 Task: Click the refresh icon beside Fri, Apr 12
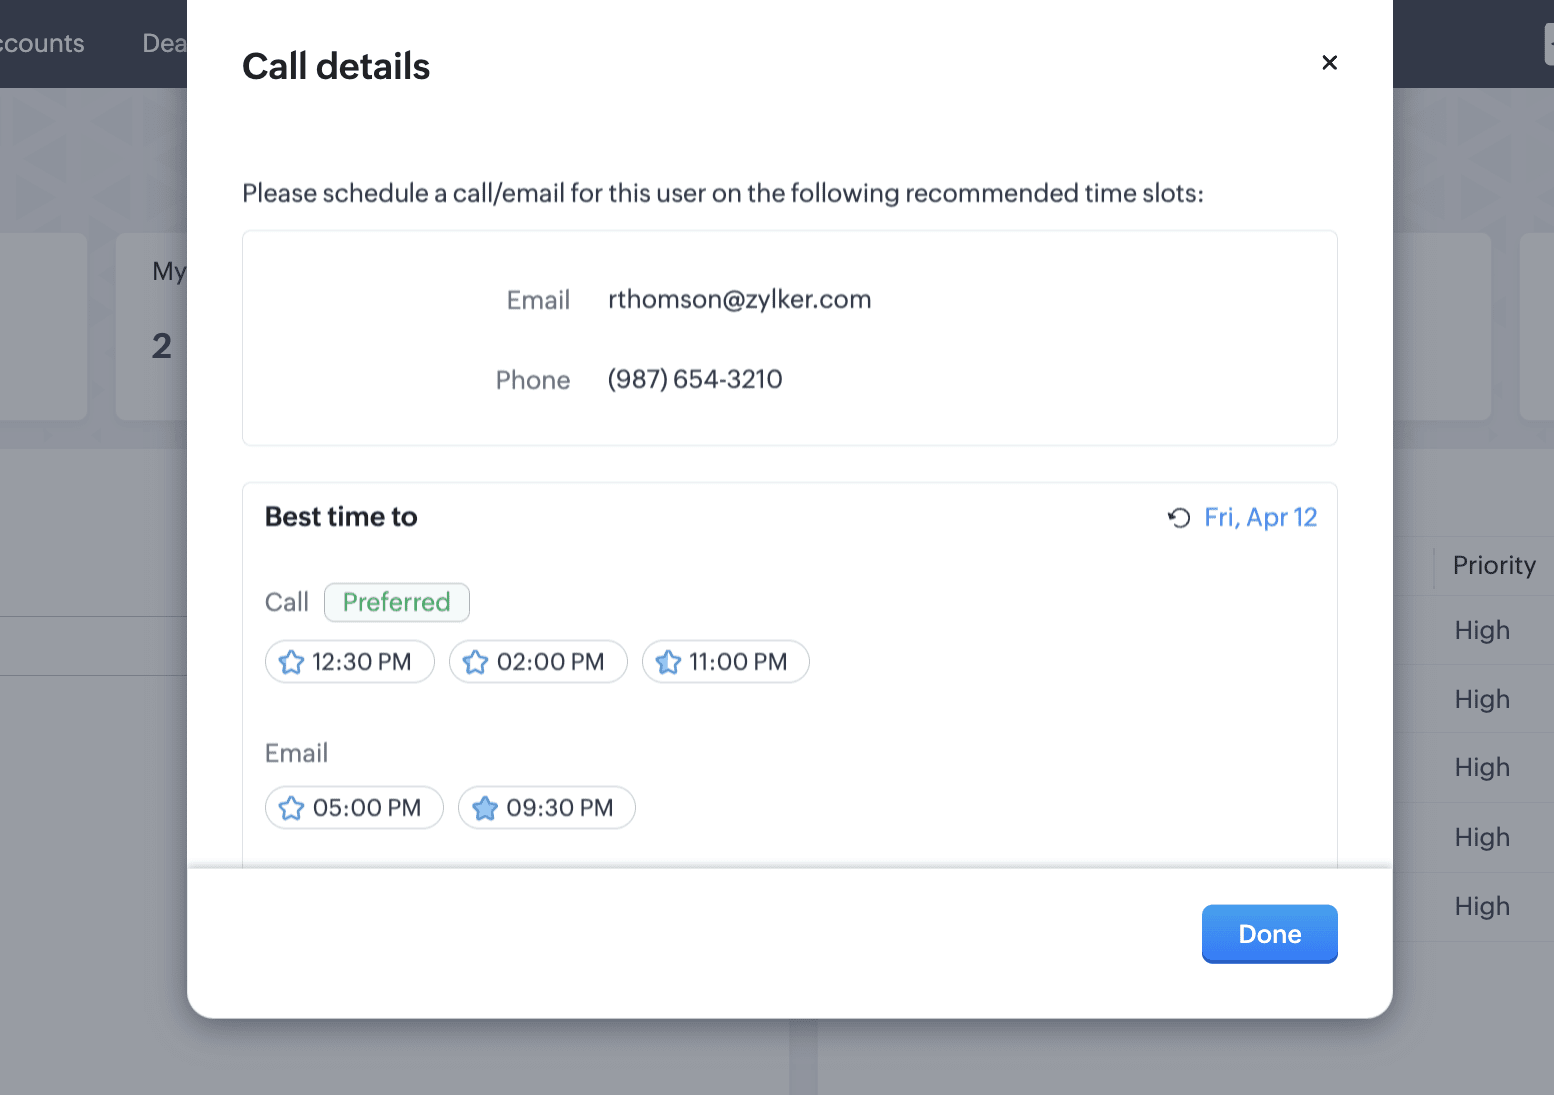[x=1179, y=518]
